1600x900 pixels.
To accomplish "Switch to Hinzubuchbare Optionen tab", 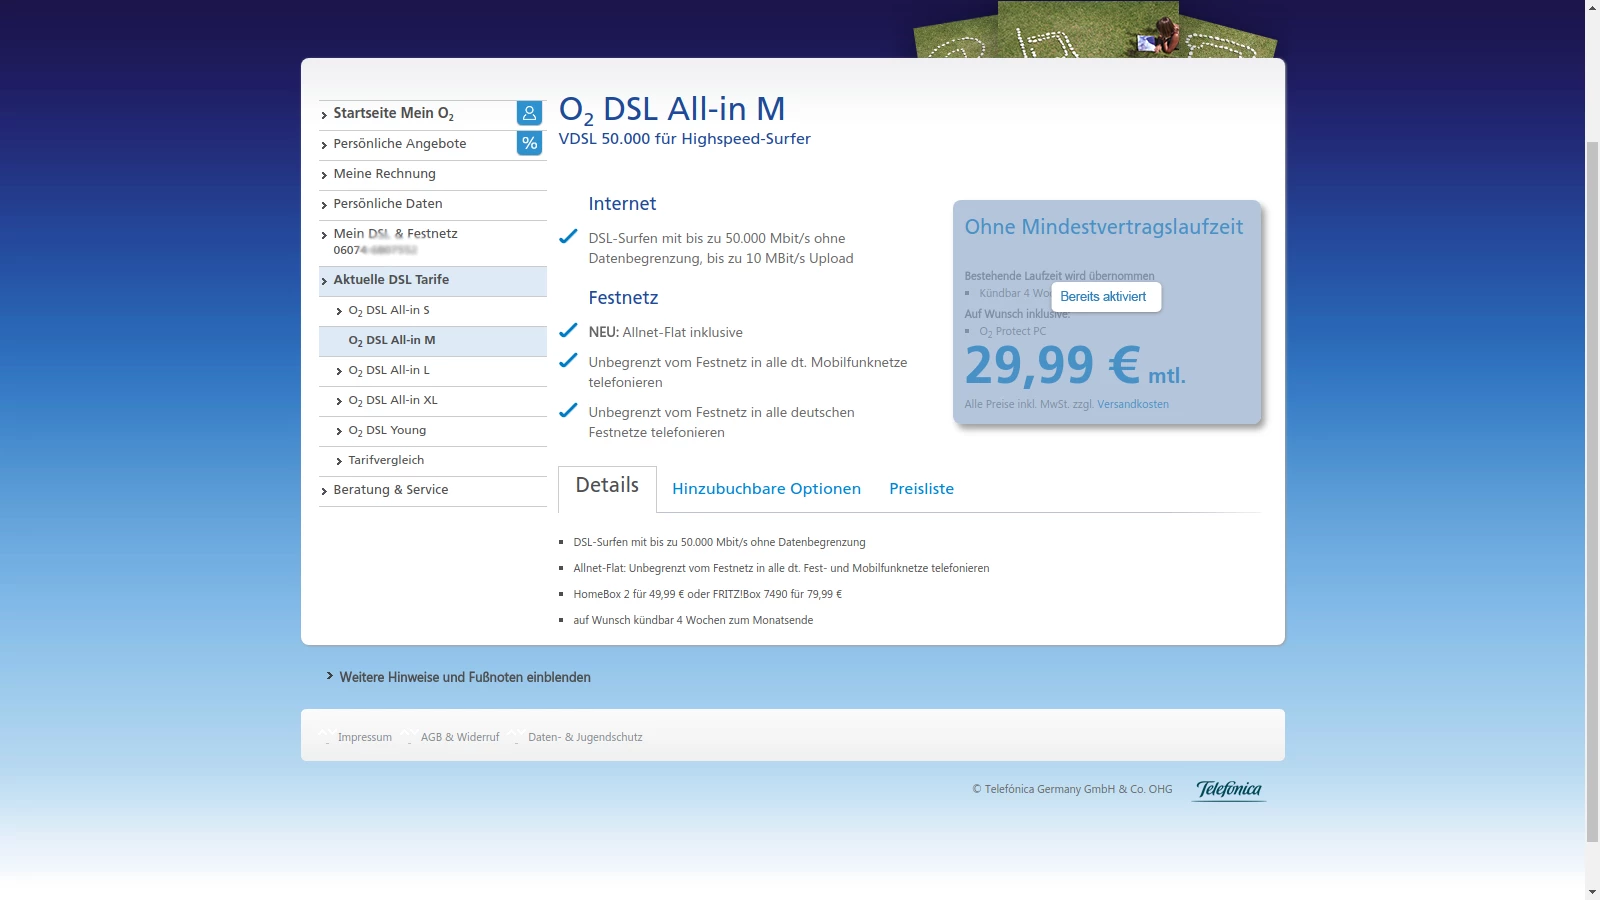I will point(766,489).
